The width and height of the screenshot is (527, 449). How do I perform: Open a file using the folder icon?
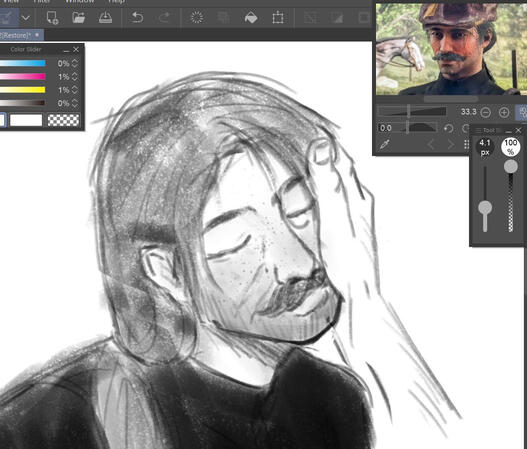[78, 17]
